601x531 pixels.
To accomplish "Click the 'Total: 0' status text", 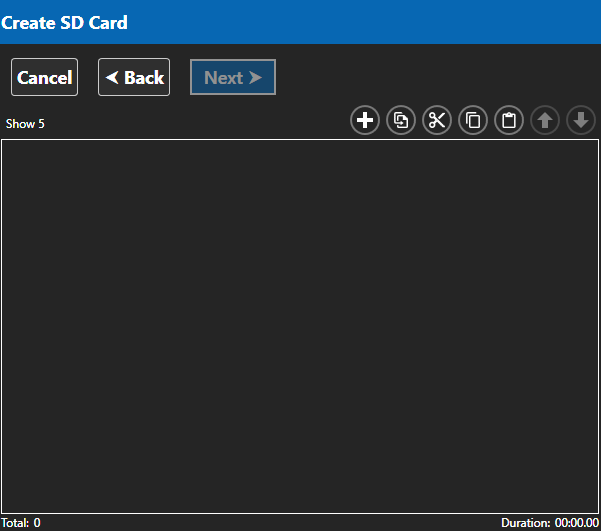I will tap(21, 523).
